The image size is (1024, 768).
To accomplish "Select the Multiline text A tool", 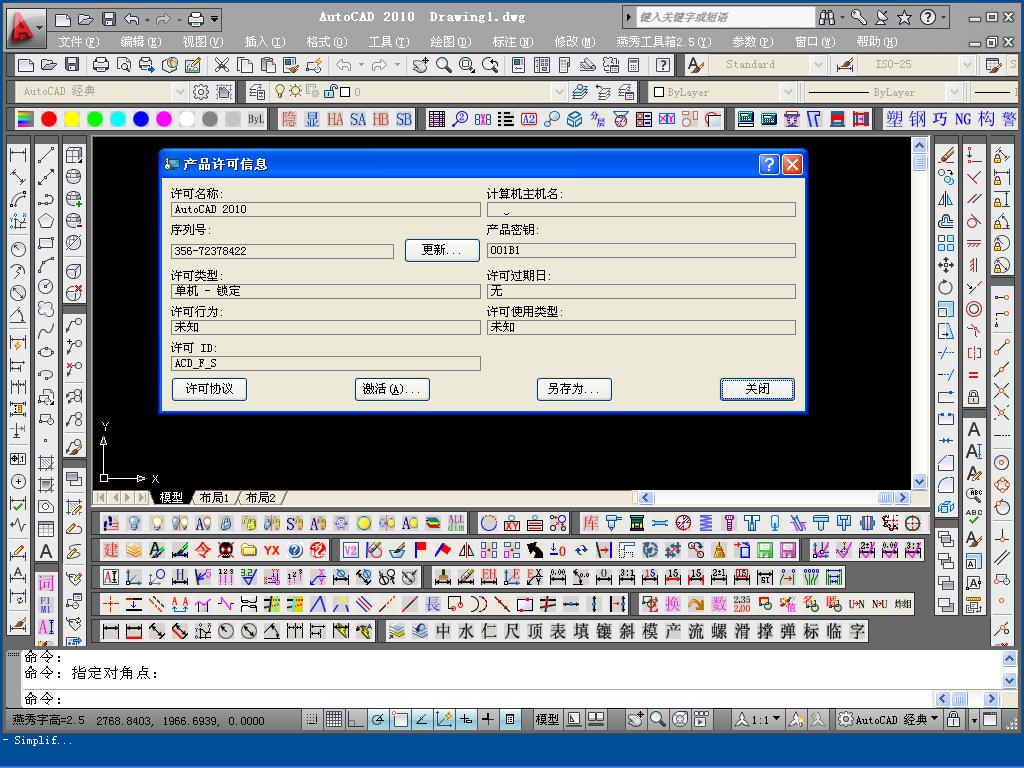I will [x=46, y=551].
